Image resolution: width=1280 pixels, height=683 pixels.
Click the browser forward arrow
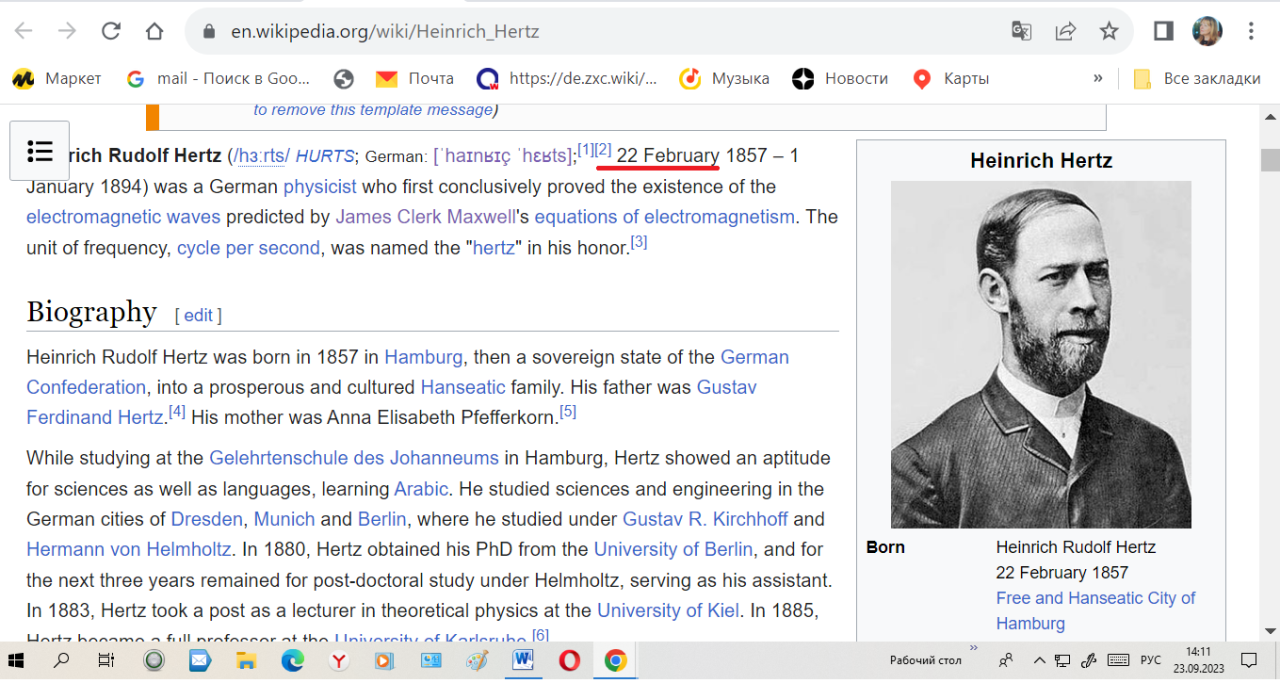point(67,31)
